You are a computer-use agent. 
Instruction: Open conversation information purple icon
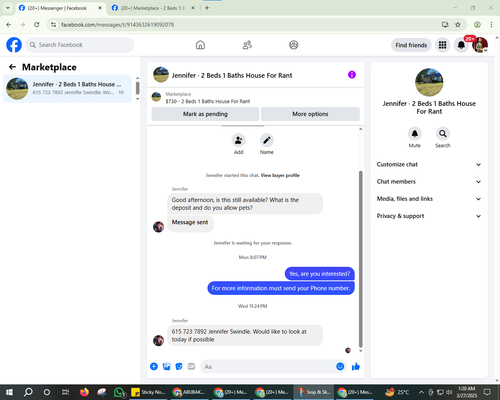[352, 75]
